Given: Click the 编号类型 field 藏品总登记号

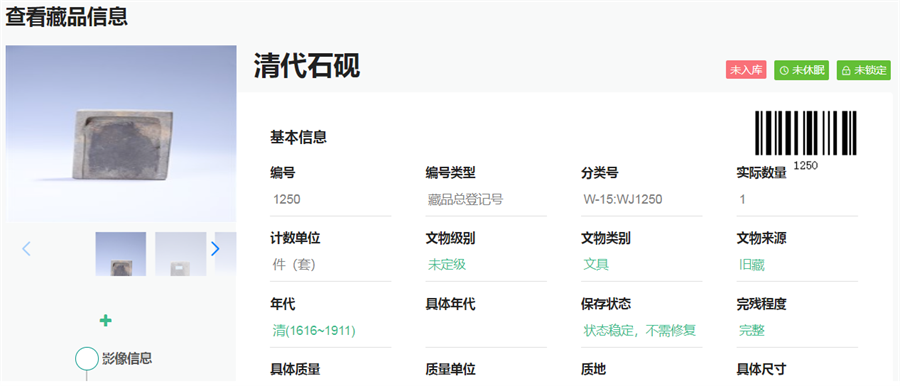Looking at the screenshot, I should tap(486, 200).
